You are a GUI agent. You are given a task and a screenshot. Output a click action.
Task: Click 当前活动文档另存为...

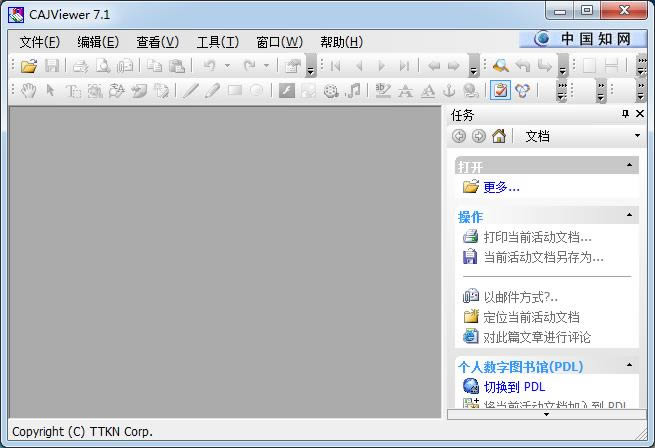(x=543, y=257)
